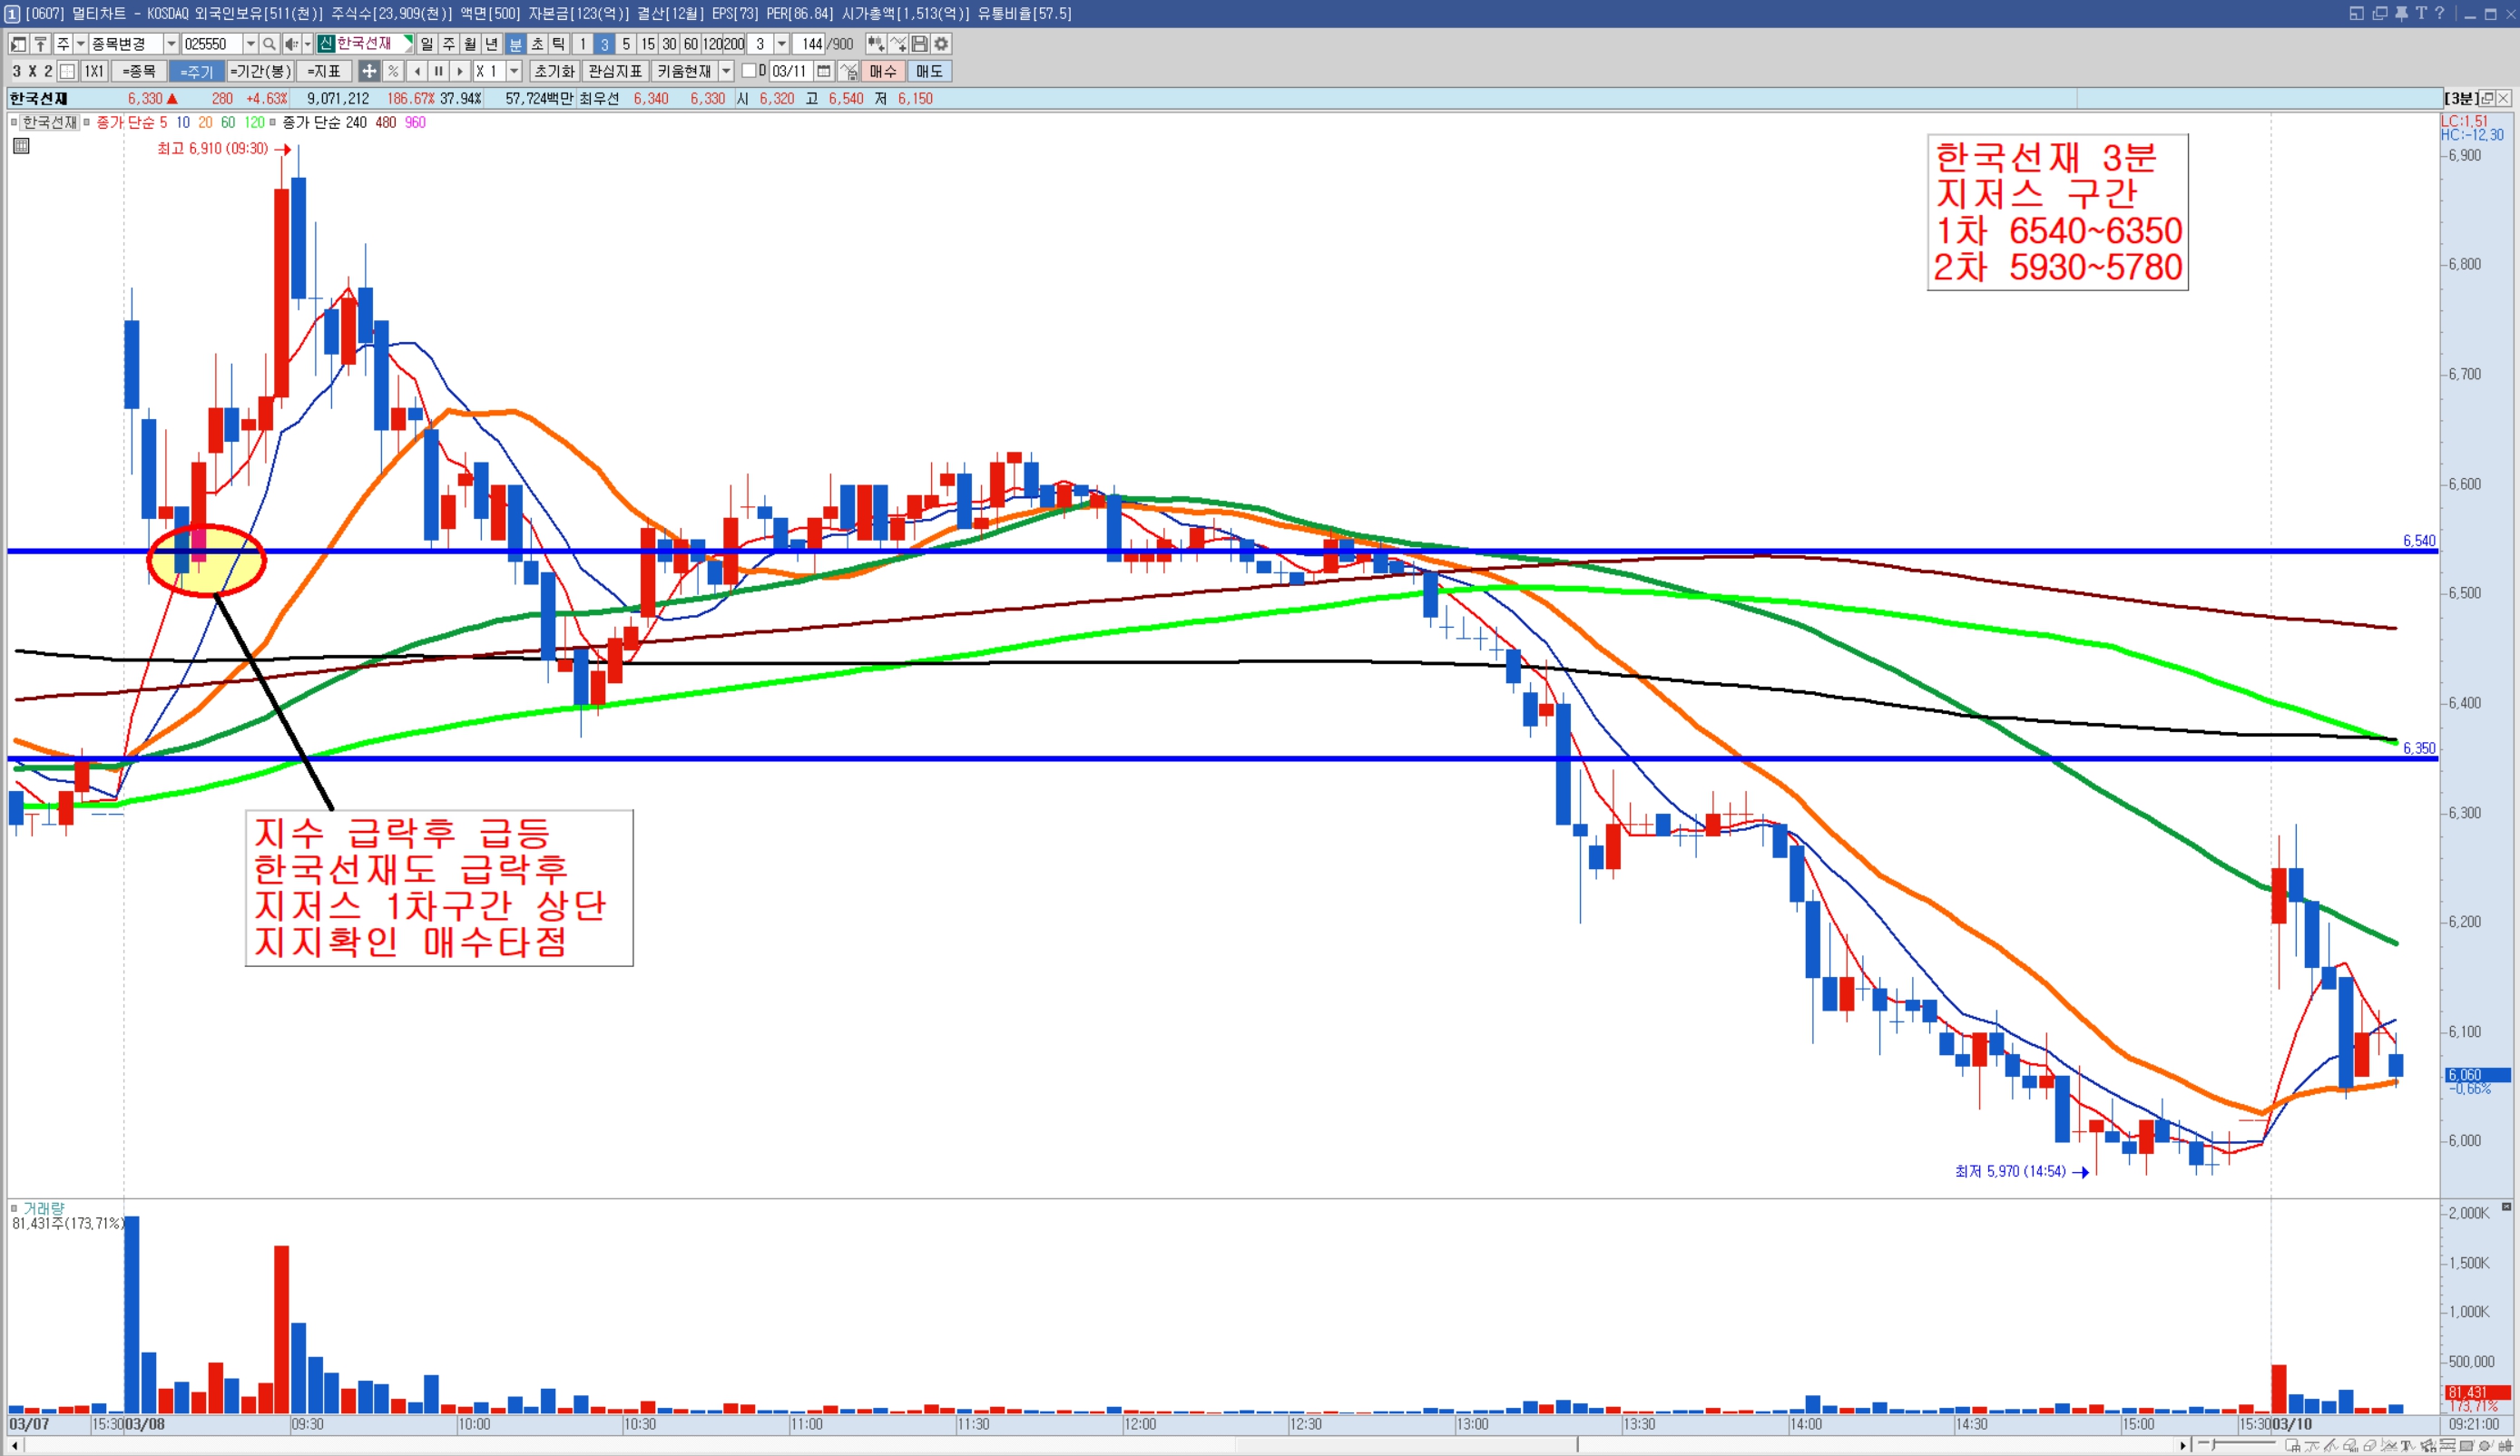
Task: Click the 초기화 reset button
Action: tap(554, 71)
